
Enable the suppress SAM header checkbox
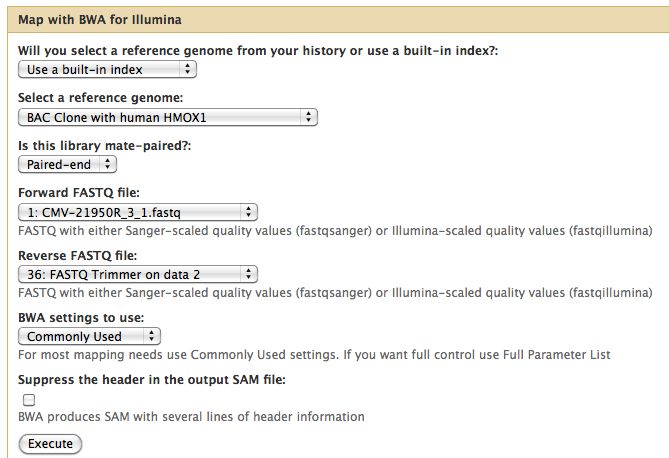29,399
